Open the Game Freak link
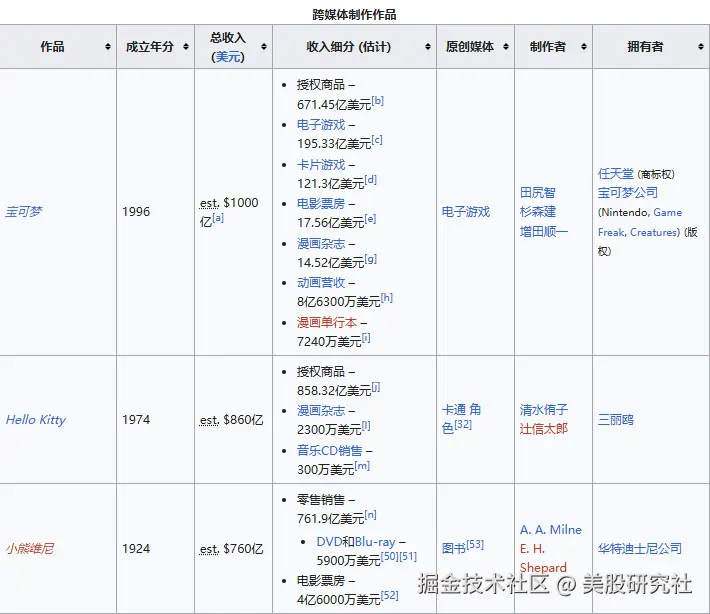The width and height of the screenshot is (710, 614). pos(640,222)
